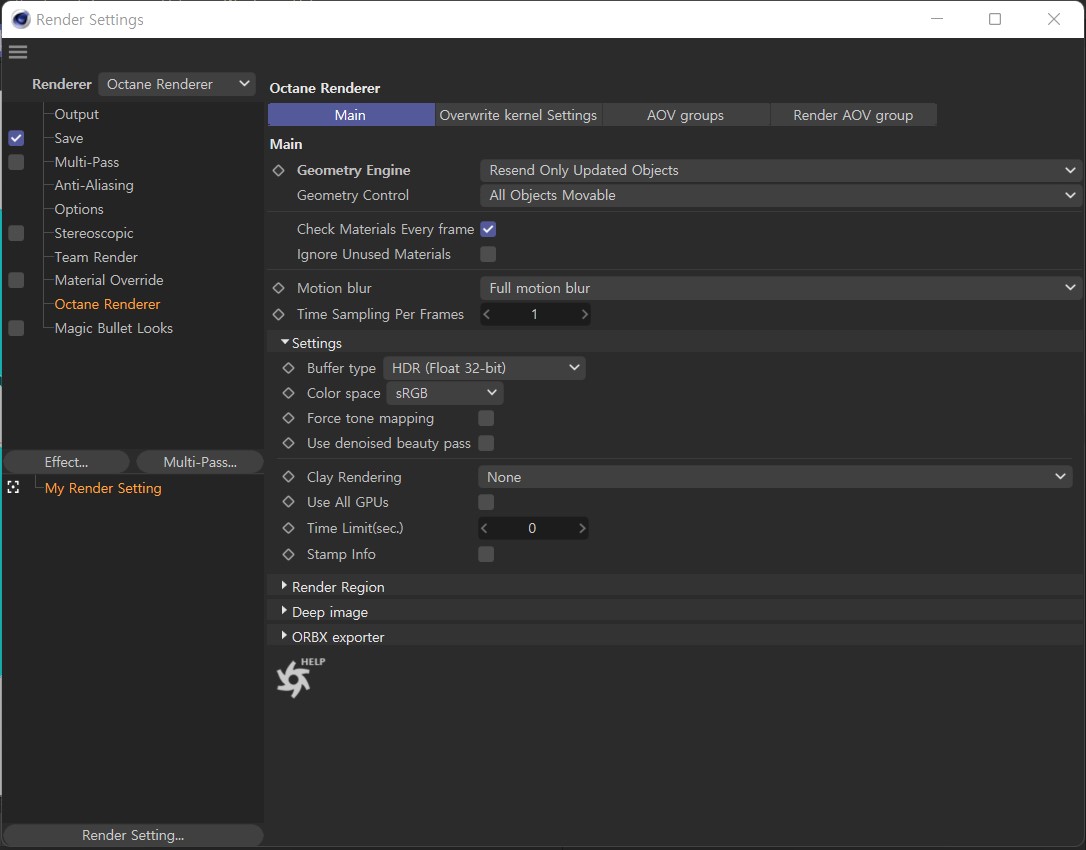Expand the Render Region section
Viewport: 1086px width, 850px height.
point(285,586)
